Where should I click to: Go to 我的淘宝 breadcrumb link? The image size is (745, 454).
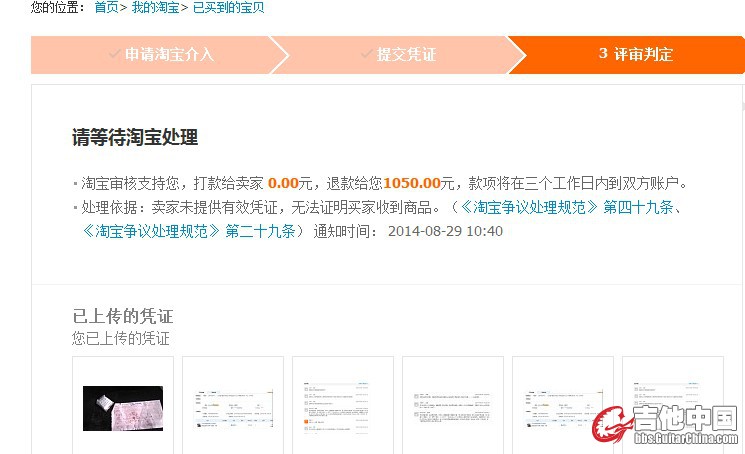click(155, 7)
